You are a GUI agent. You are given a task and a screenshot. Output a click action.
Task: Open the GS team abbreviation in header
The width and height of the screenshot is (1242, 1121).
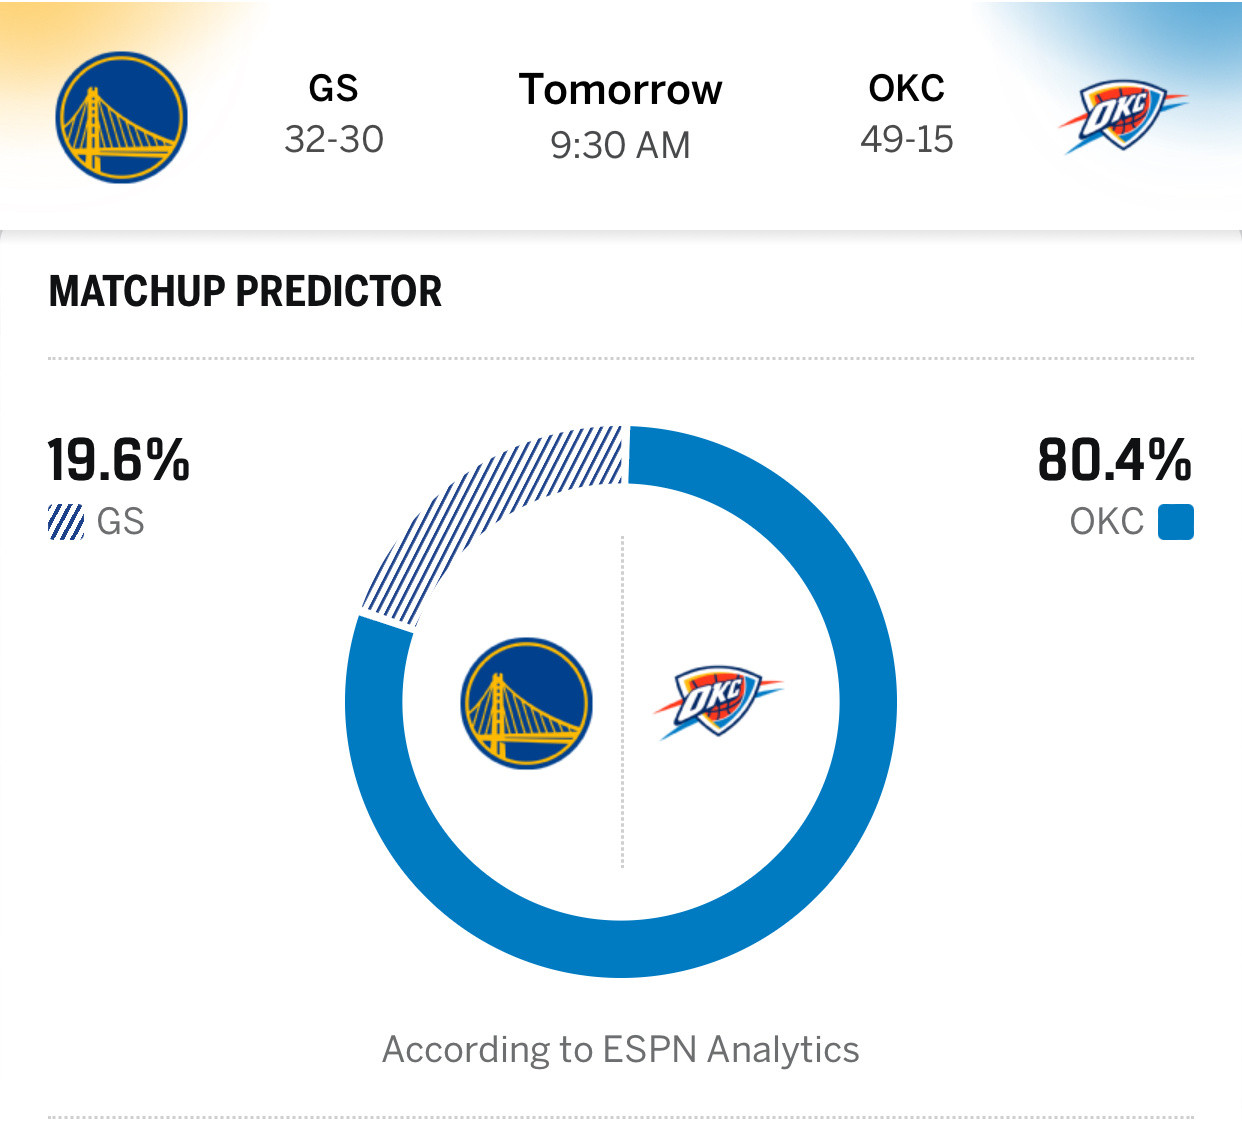click(x=333, y=88)
